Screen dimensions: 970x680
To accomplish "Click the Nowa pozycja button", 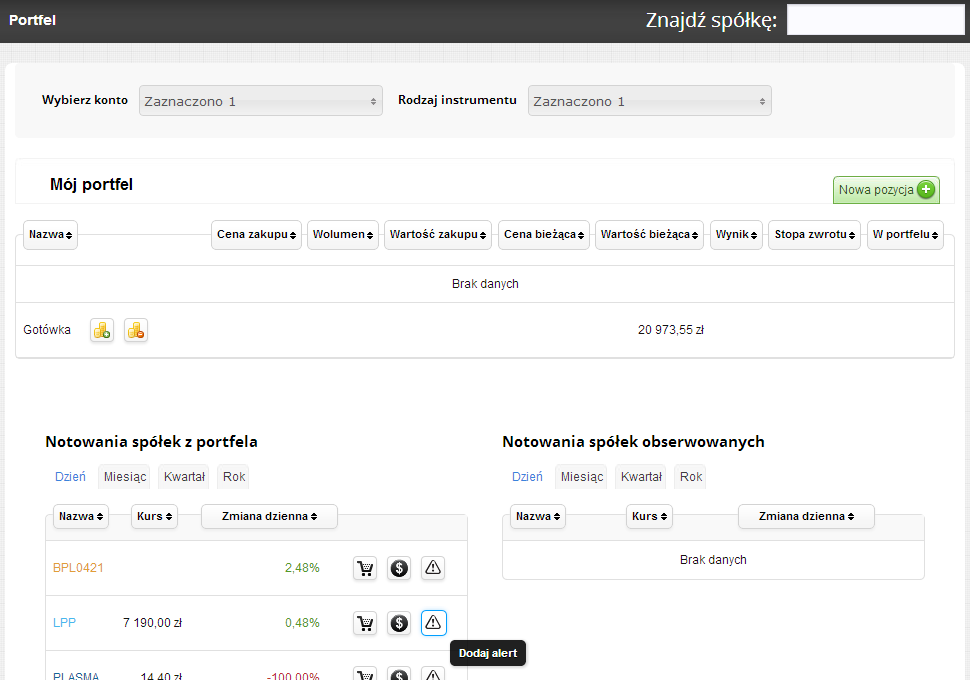I will pyautogui.click(x=886, y=190).
